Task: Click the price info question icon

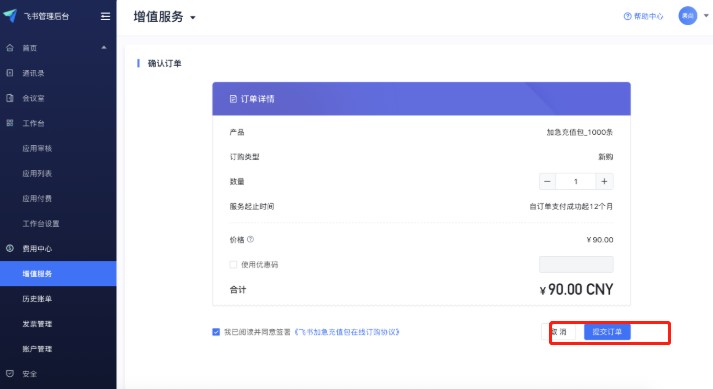Action: coord(250,239)
